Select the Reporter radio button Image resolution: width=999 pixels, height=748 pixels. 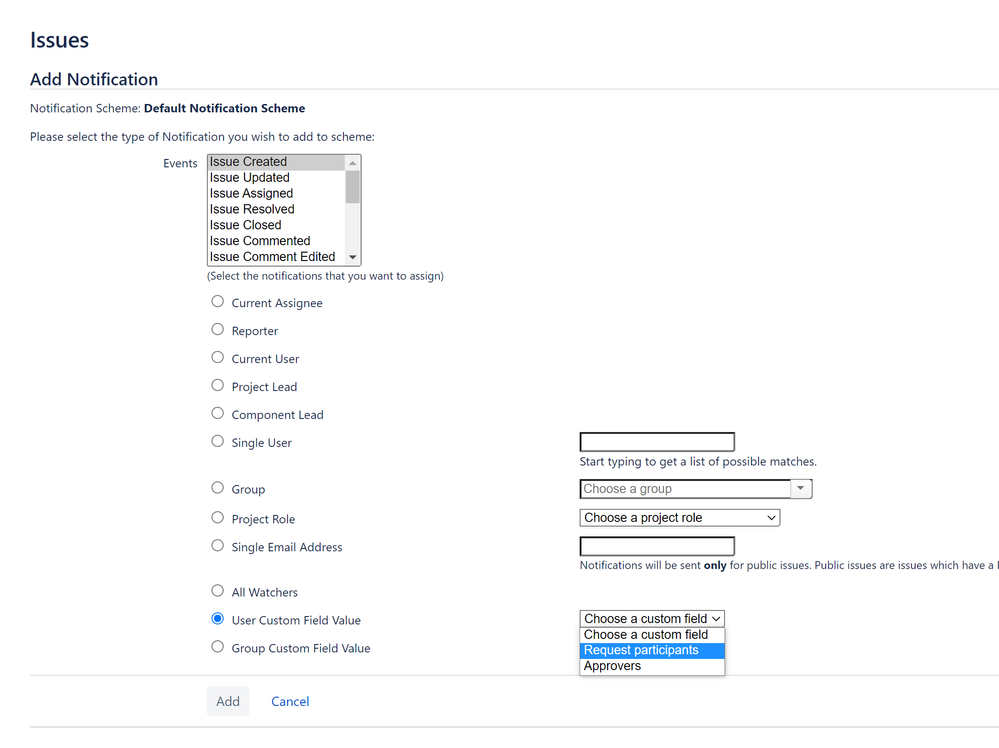[x=217, y=329]
